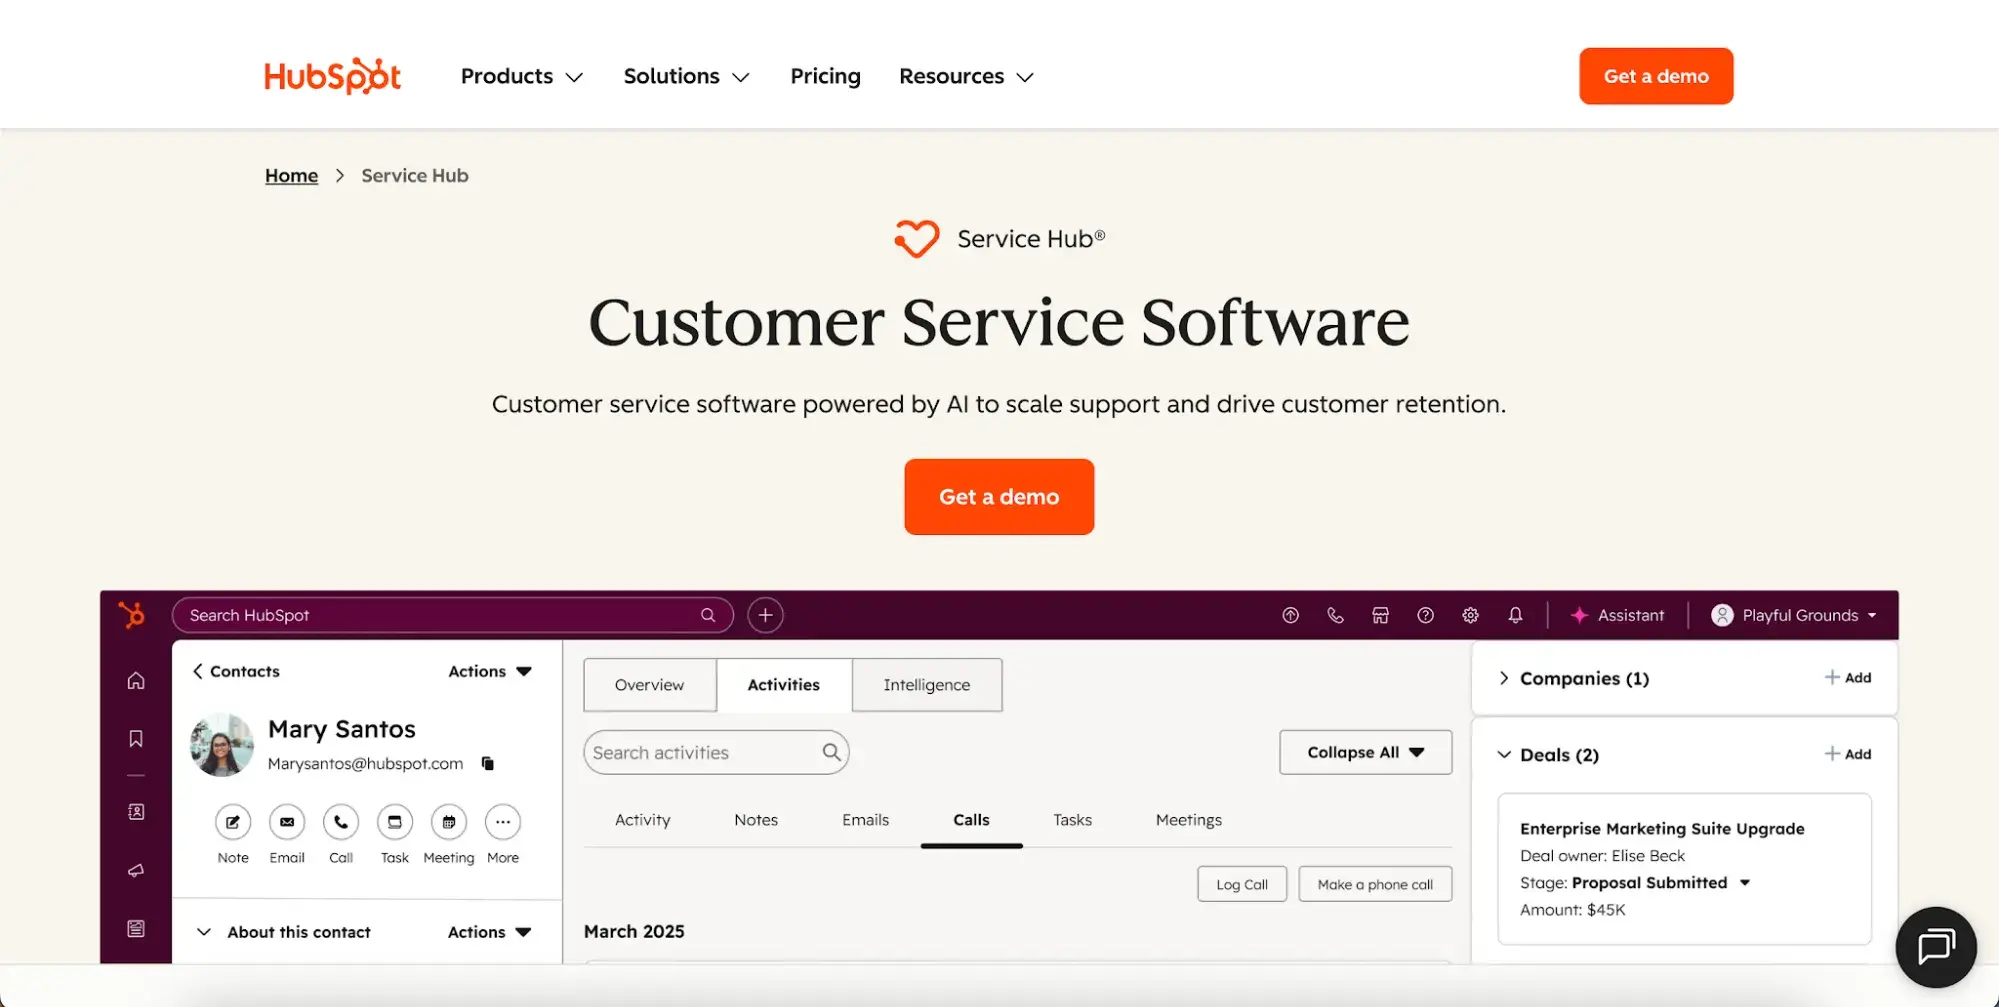Copy the Marysantos@hubspot.com email address
Image resolution: width=1999 pixels, height=1008 pixels.
(488, 763)
